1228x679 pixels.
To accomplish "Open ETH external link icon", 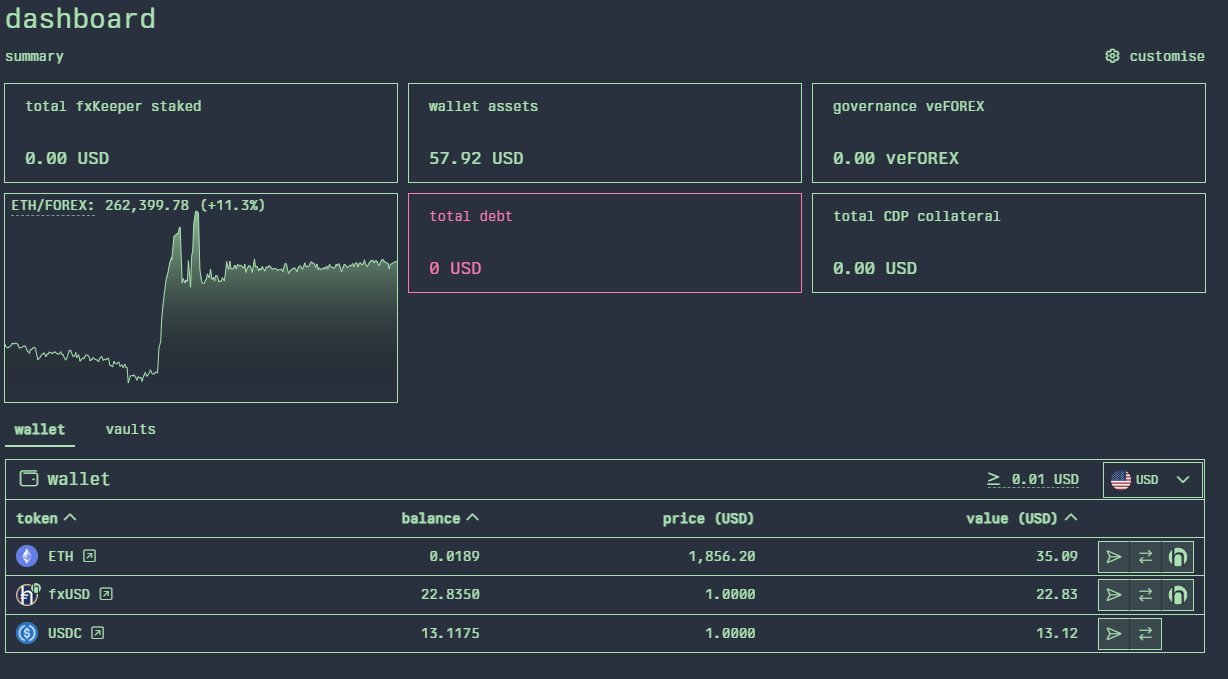I will tap(90, 556).
